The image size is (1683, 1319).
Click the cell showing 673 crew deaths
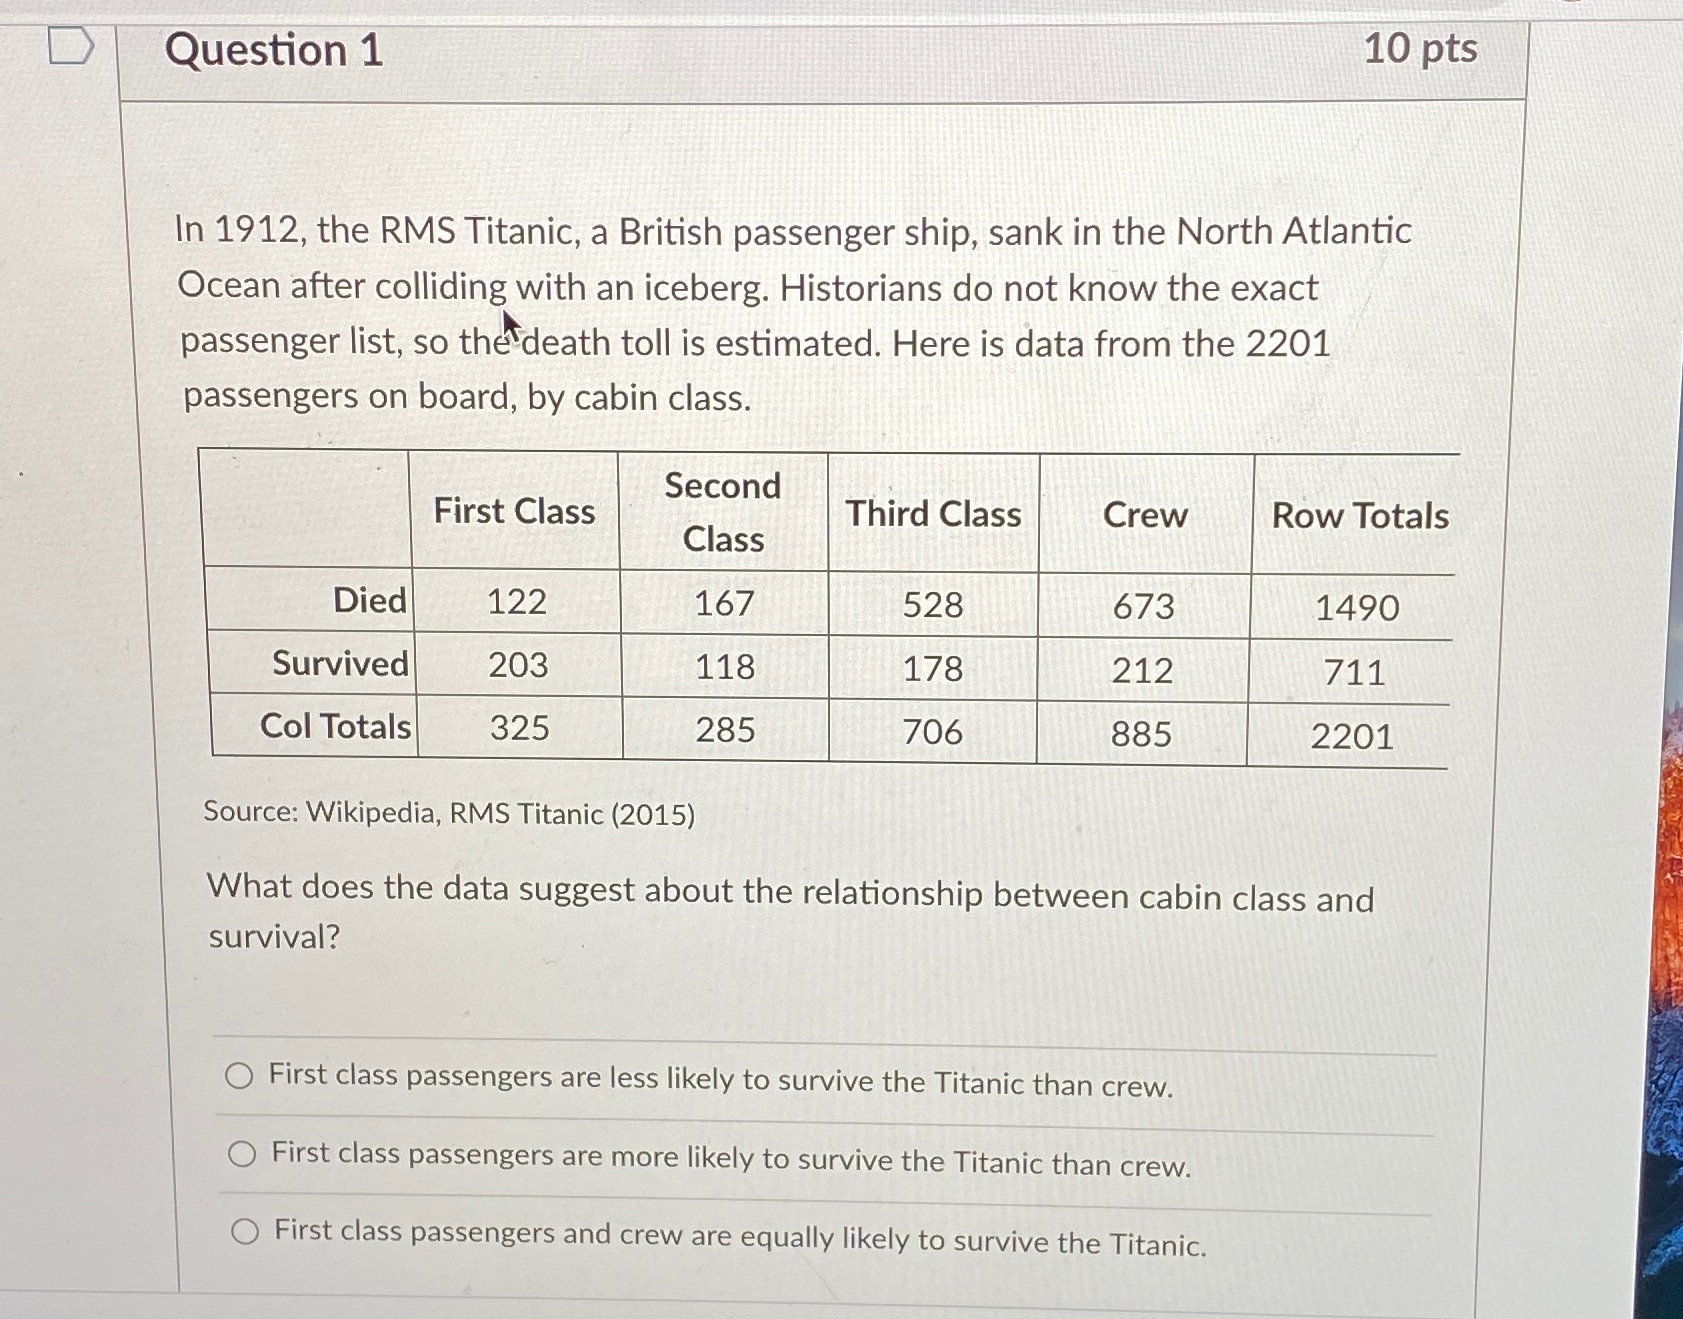coord(1143,608)
